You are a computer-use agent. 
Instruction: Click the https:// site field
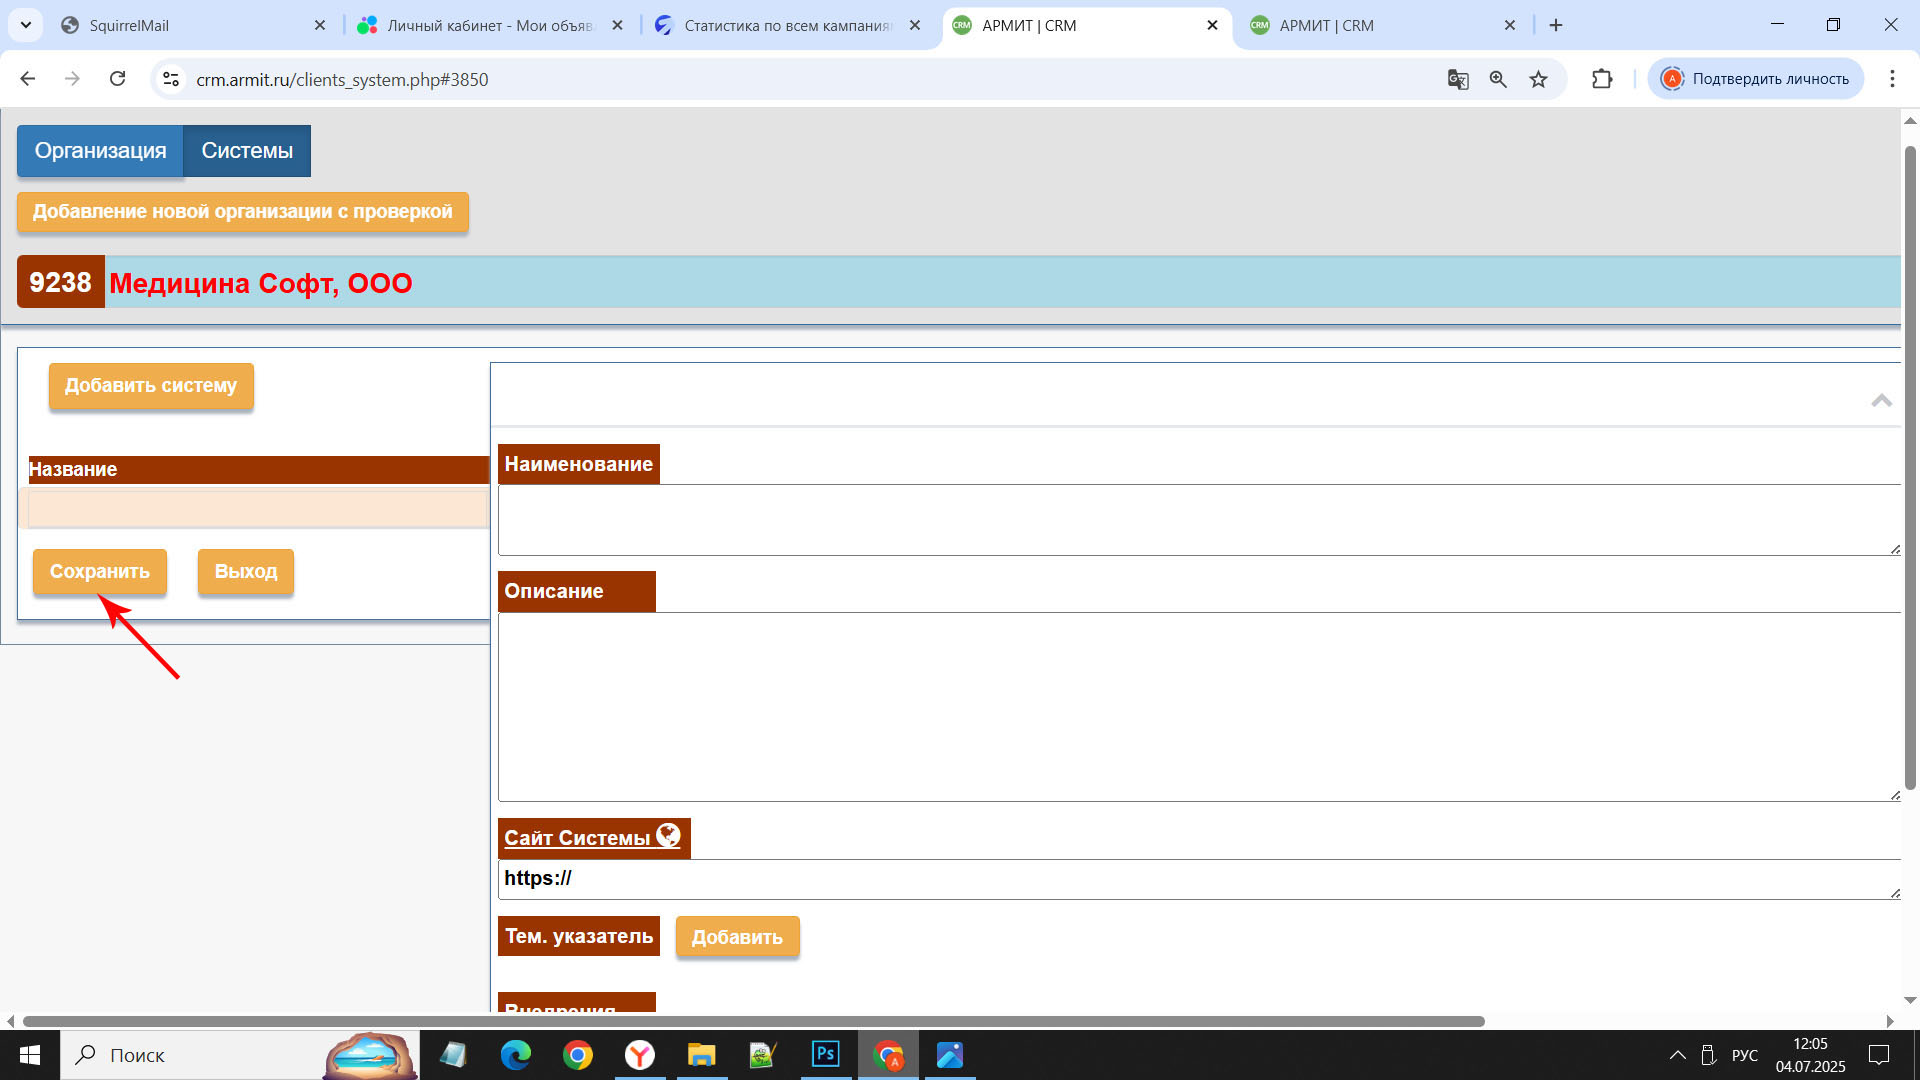tap(1199, 879)
